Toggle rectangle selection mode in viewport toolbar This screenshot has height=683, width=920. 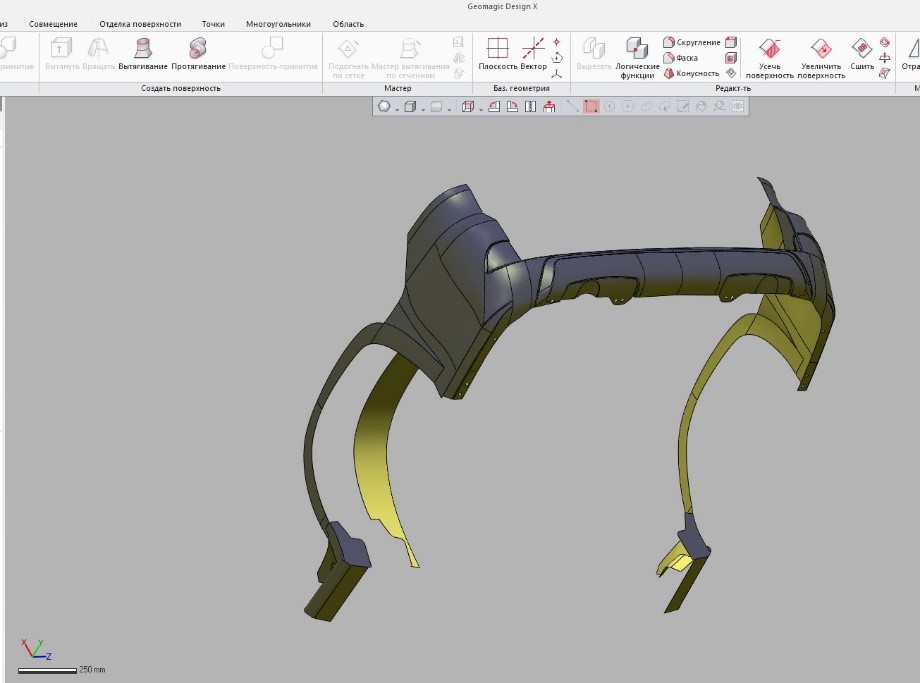point(591,106)
